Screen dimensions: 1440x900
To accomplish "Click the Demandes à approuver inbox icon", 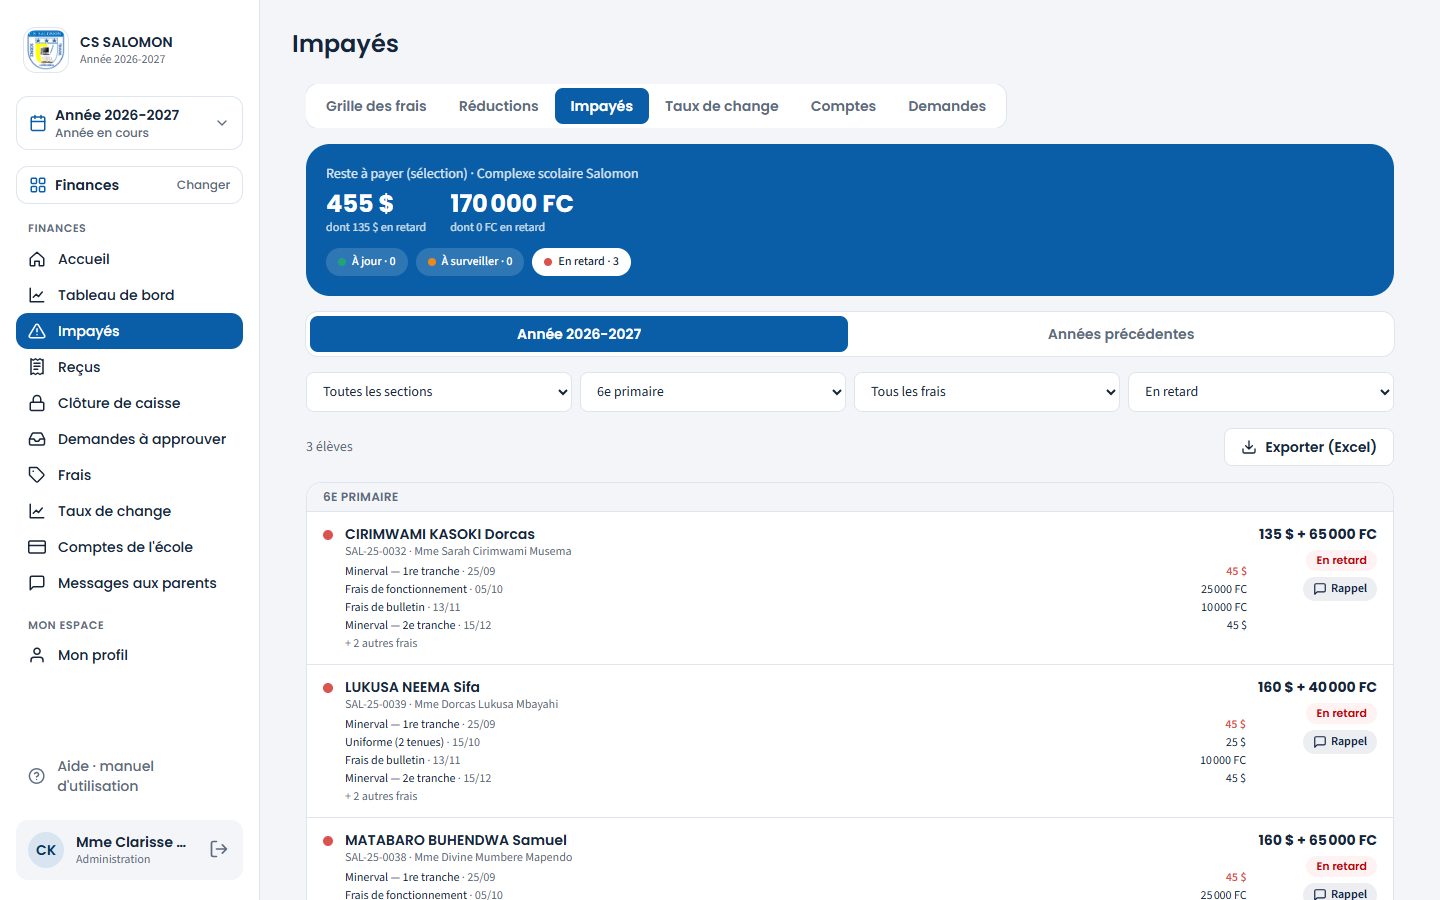I will (x=37, y=439).
